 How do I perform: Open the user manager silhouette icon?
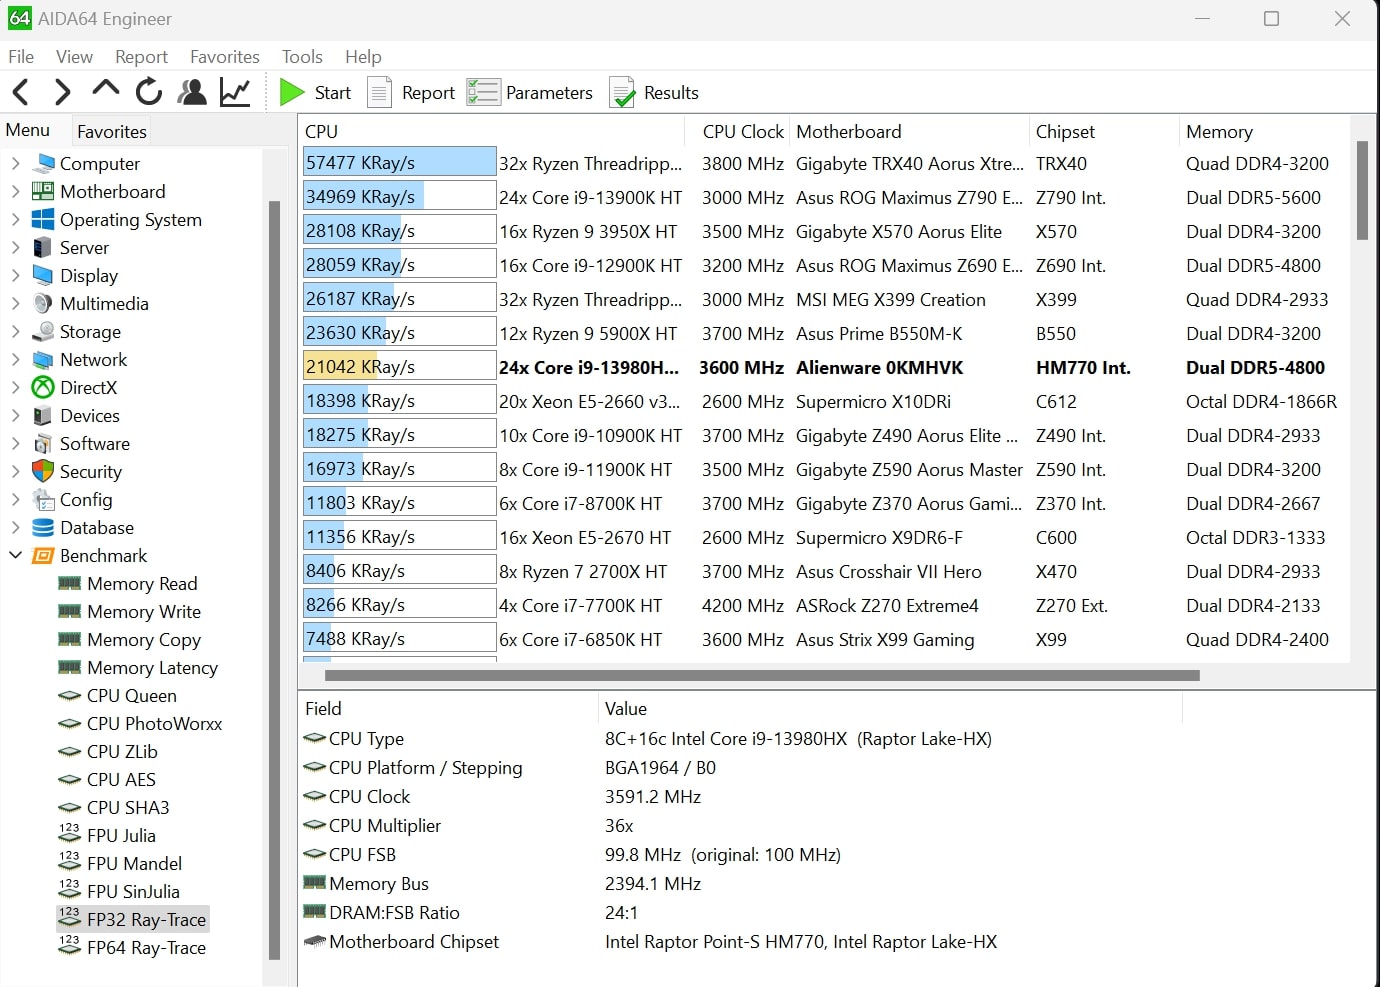[x=192, y=92]
